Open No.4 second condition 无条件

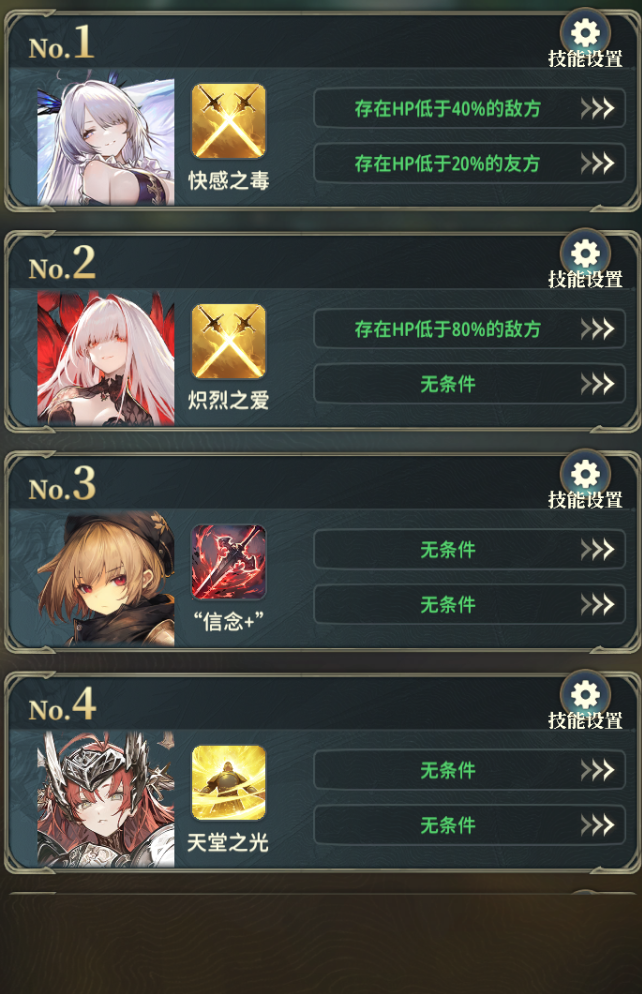470,825
